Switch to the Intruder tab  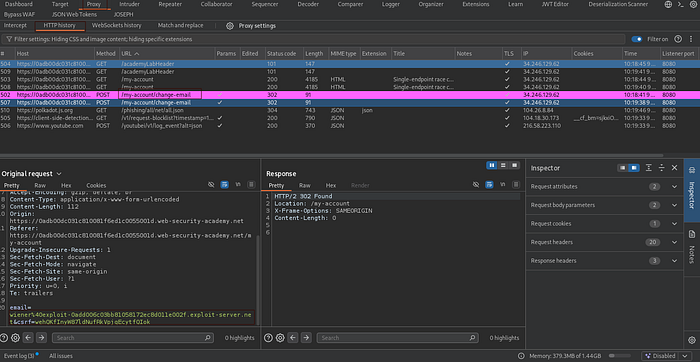129,4
